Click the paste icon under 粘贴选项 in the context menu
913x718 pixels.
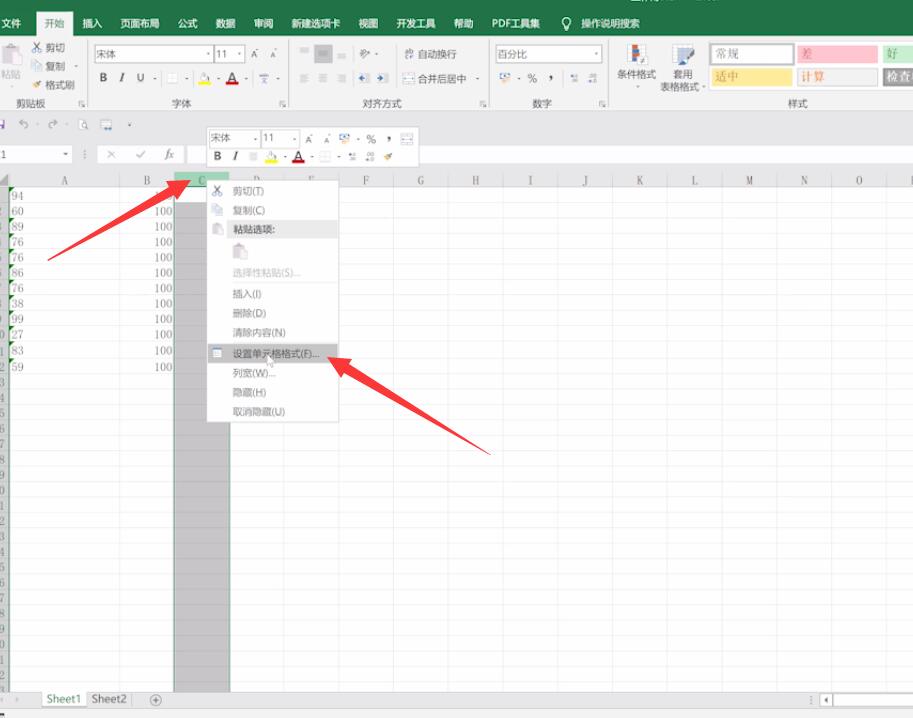pos(240,252)
